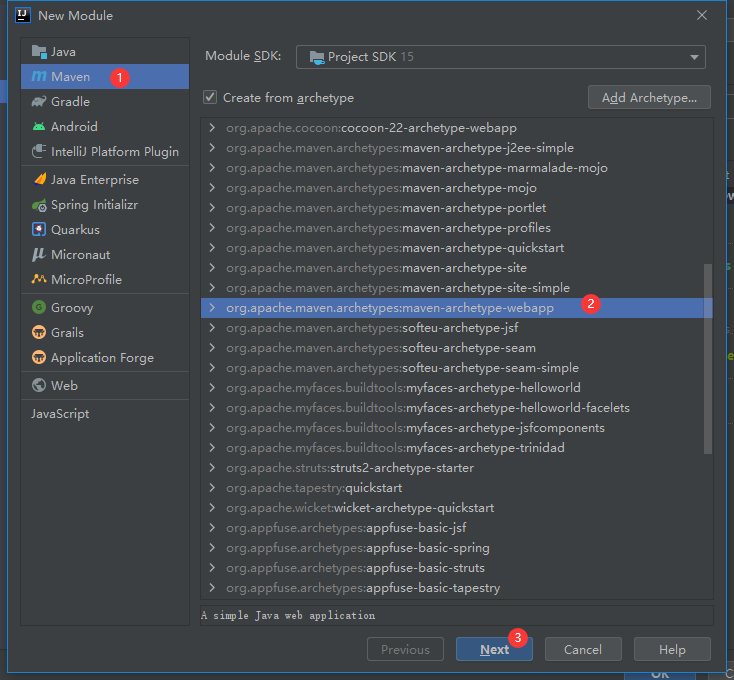Image resolution: width=734 pixels, height=680 pixels.
Task: Click the Next button
Action: pos(494,649)
